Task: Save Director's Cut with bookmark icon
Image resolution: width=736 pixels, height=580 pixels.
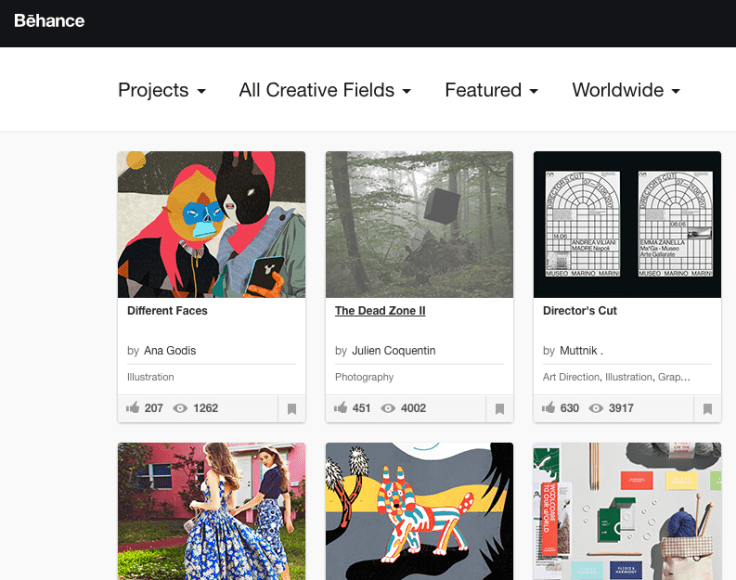Action: pos(707,409)
